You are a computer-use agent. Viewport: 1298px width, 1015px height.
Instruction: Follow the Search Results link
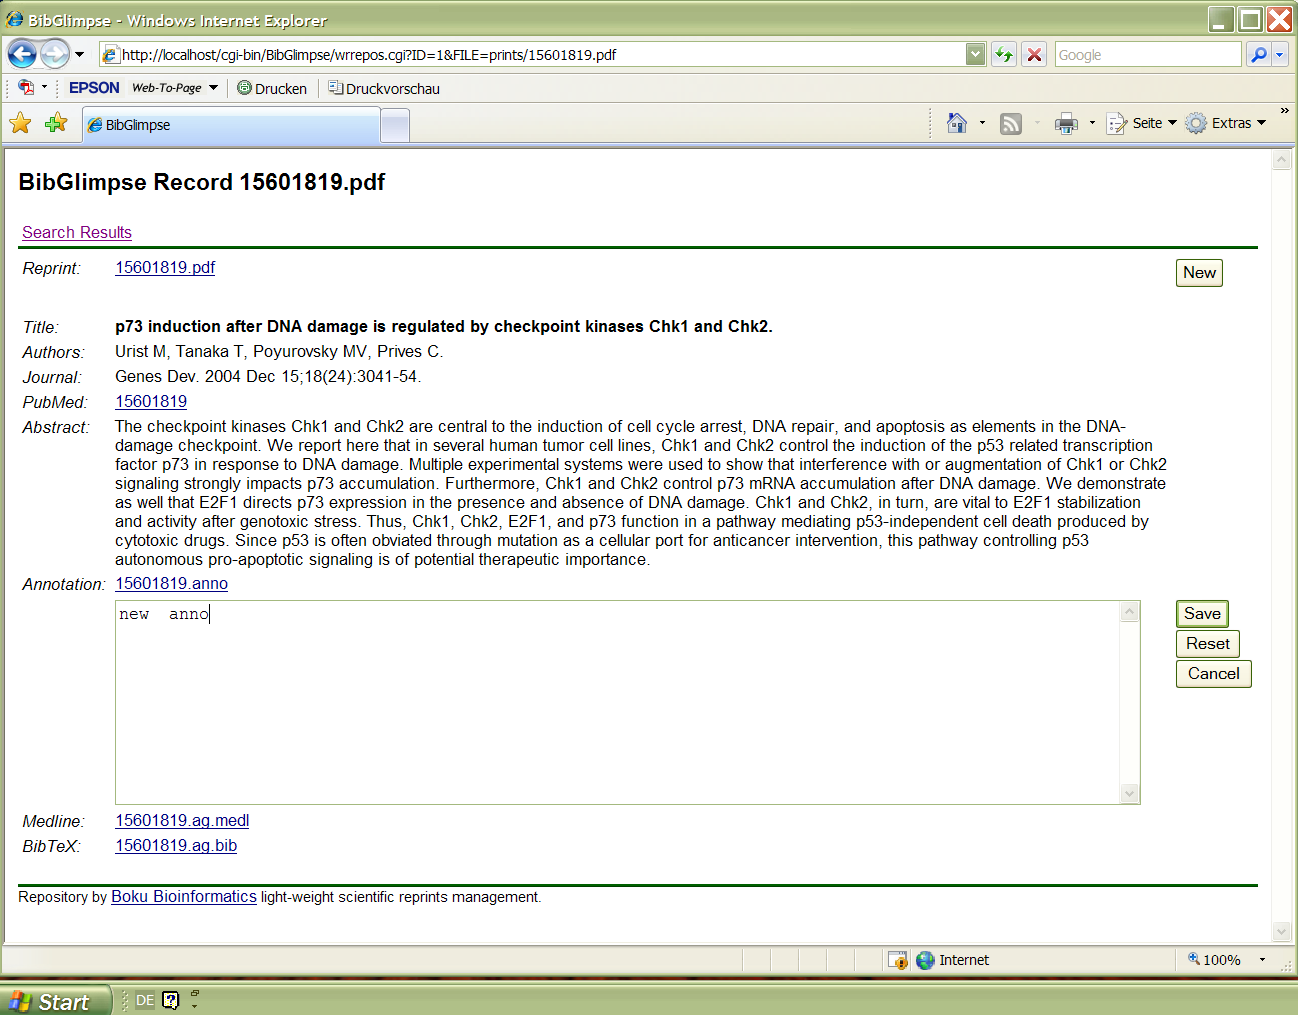pos(77,232)
